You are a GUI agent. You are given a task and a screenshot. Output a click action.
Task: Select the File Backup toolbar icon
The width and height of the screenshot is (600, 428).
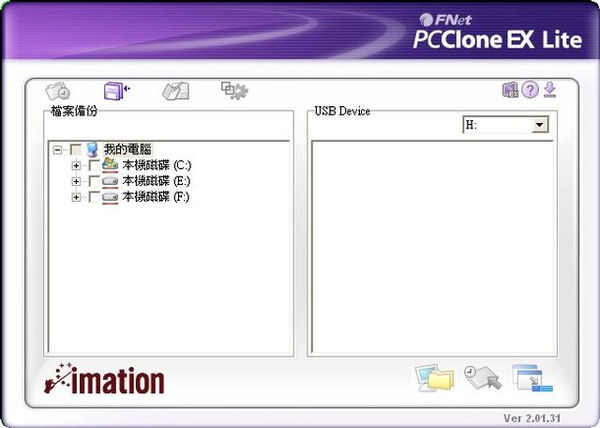coord(116,91)
